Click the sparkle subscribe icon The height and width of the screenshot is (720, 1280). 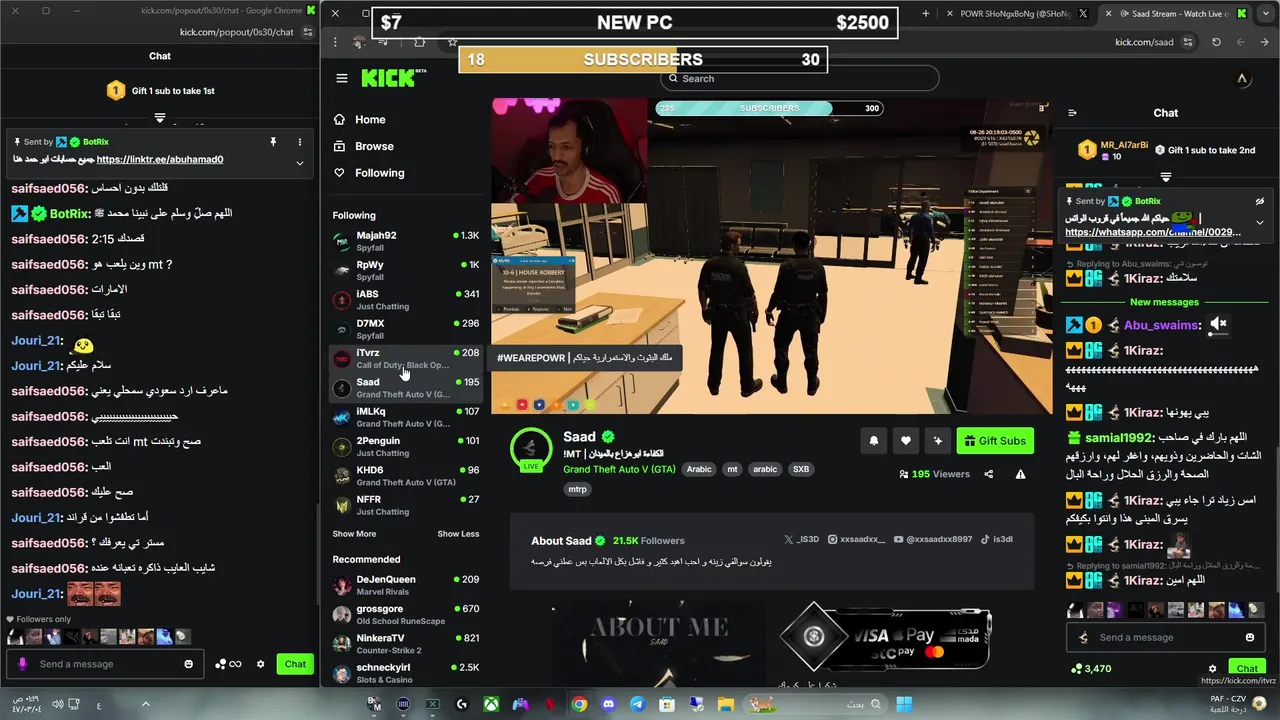click(938, 441)
